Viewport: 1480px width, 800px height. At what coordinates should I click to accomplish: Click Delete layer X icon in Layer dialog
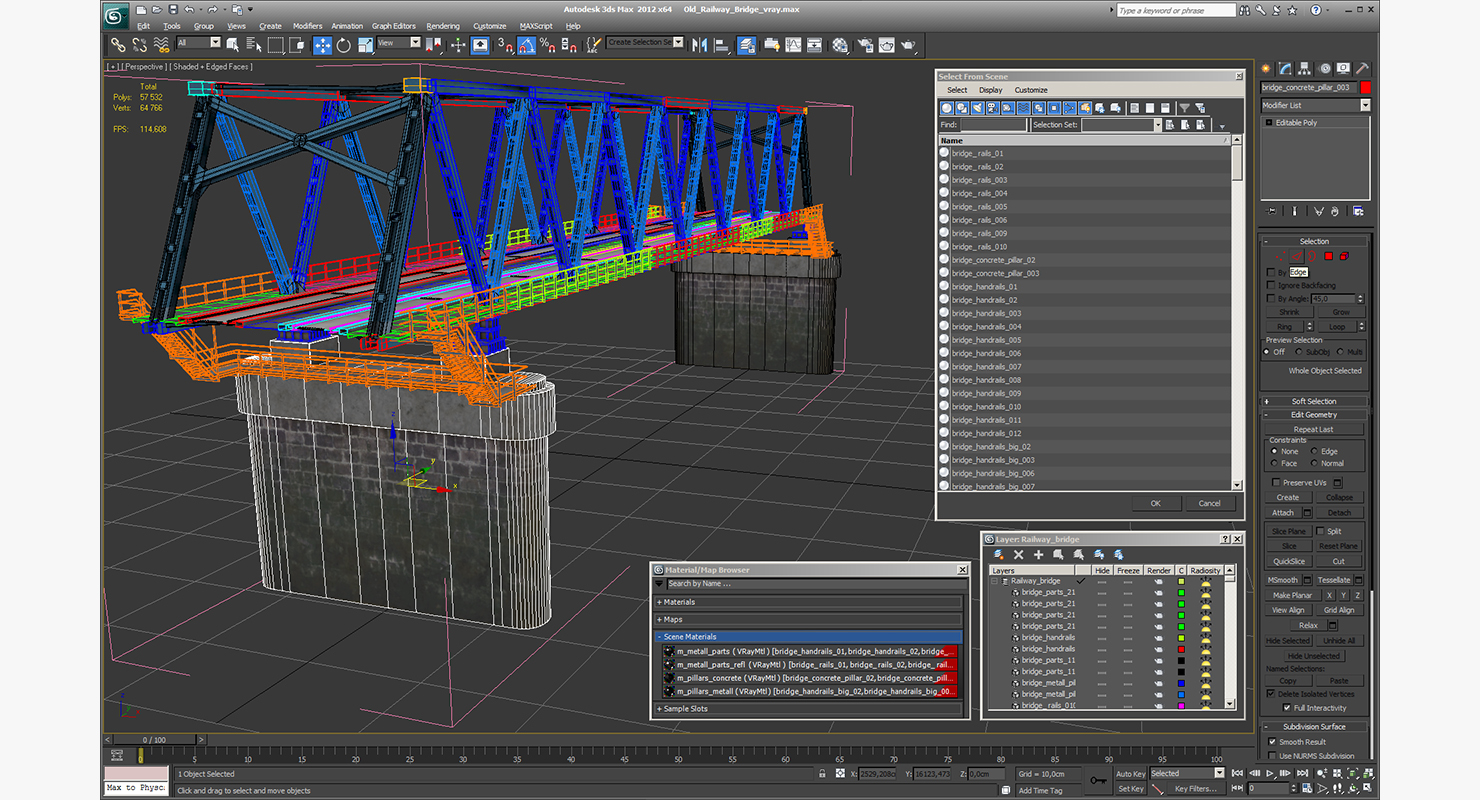[1019, 554]
